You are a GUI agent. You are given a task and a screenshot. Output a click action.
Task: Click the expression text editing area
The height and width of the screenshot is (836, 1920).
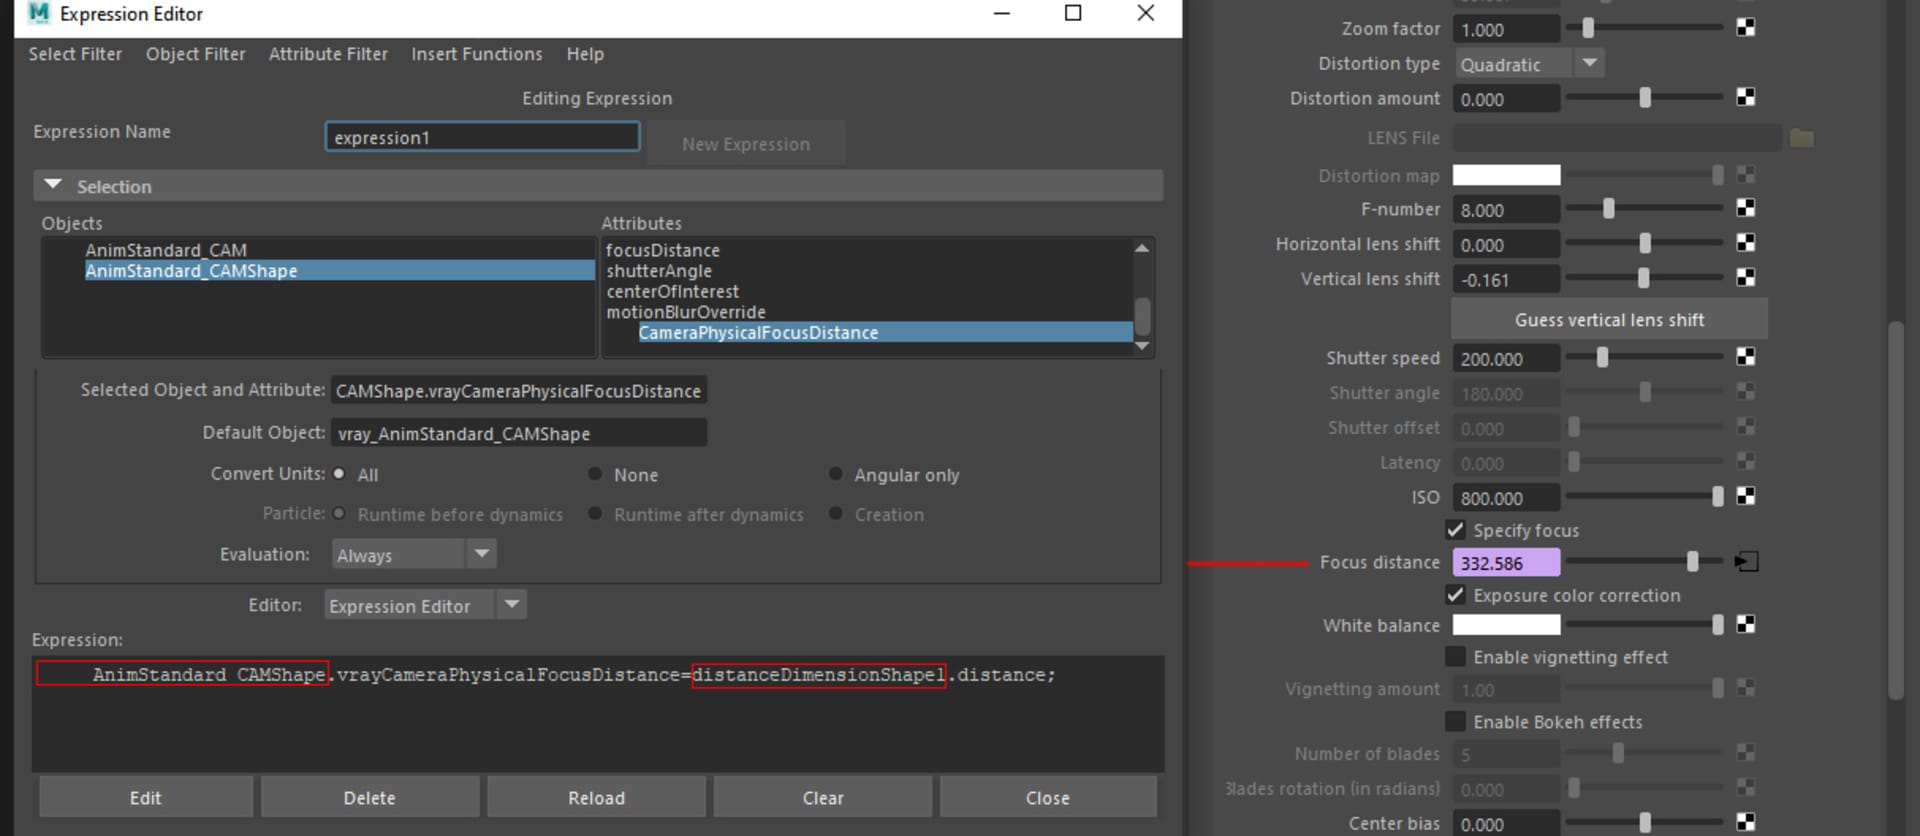coord(597,713)
